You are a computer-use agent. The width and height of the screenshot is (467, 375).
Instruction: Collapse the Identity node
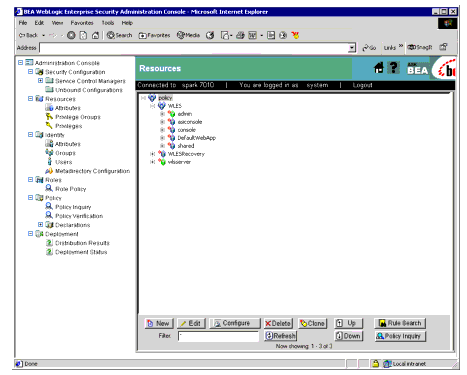click(x=30, y=134)
